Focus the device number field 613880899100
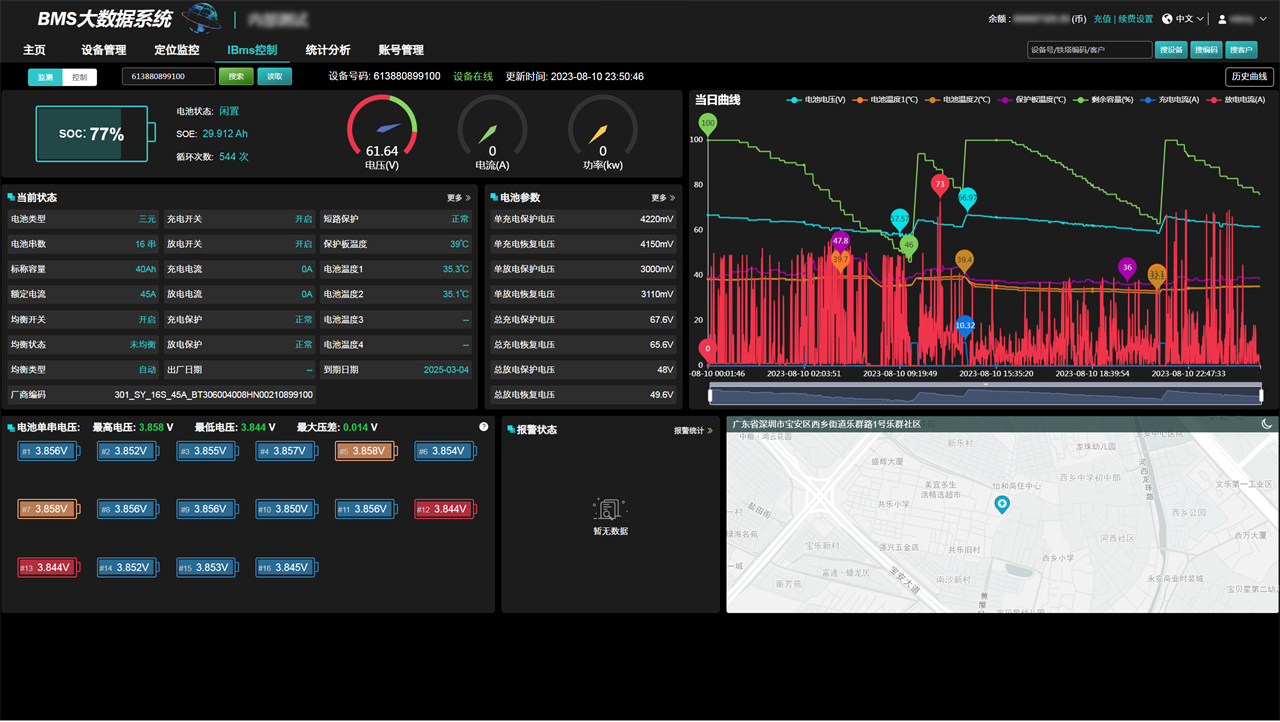1280x722 pixels. 168,77
